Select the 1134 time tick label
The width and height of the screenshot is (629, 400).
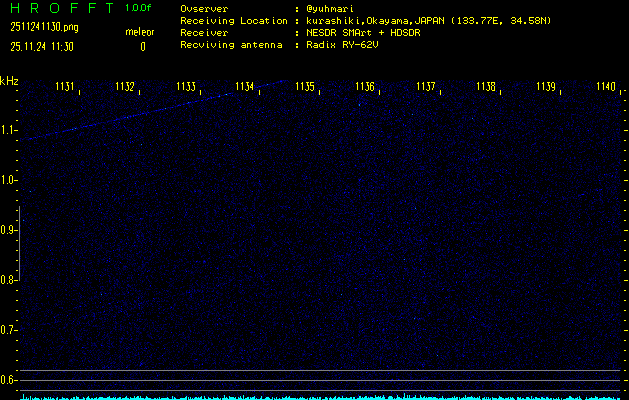[x=245, y=87]
